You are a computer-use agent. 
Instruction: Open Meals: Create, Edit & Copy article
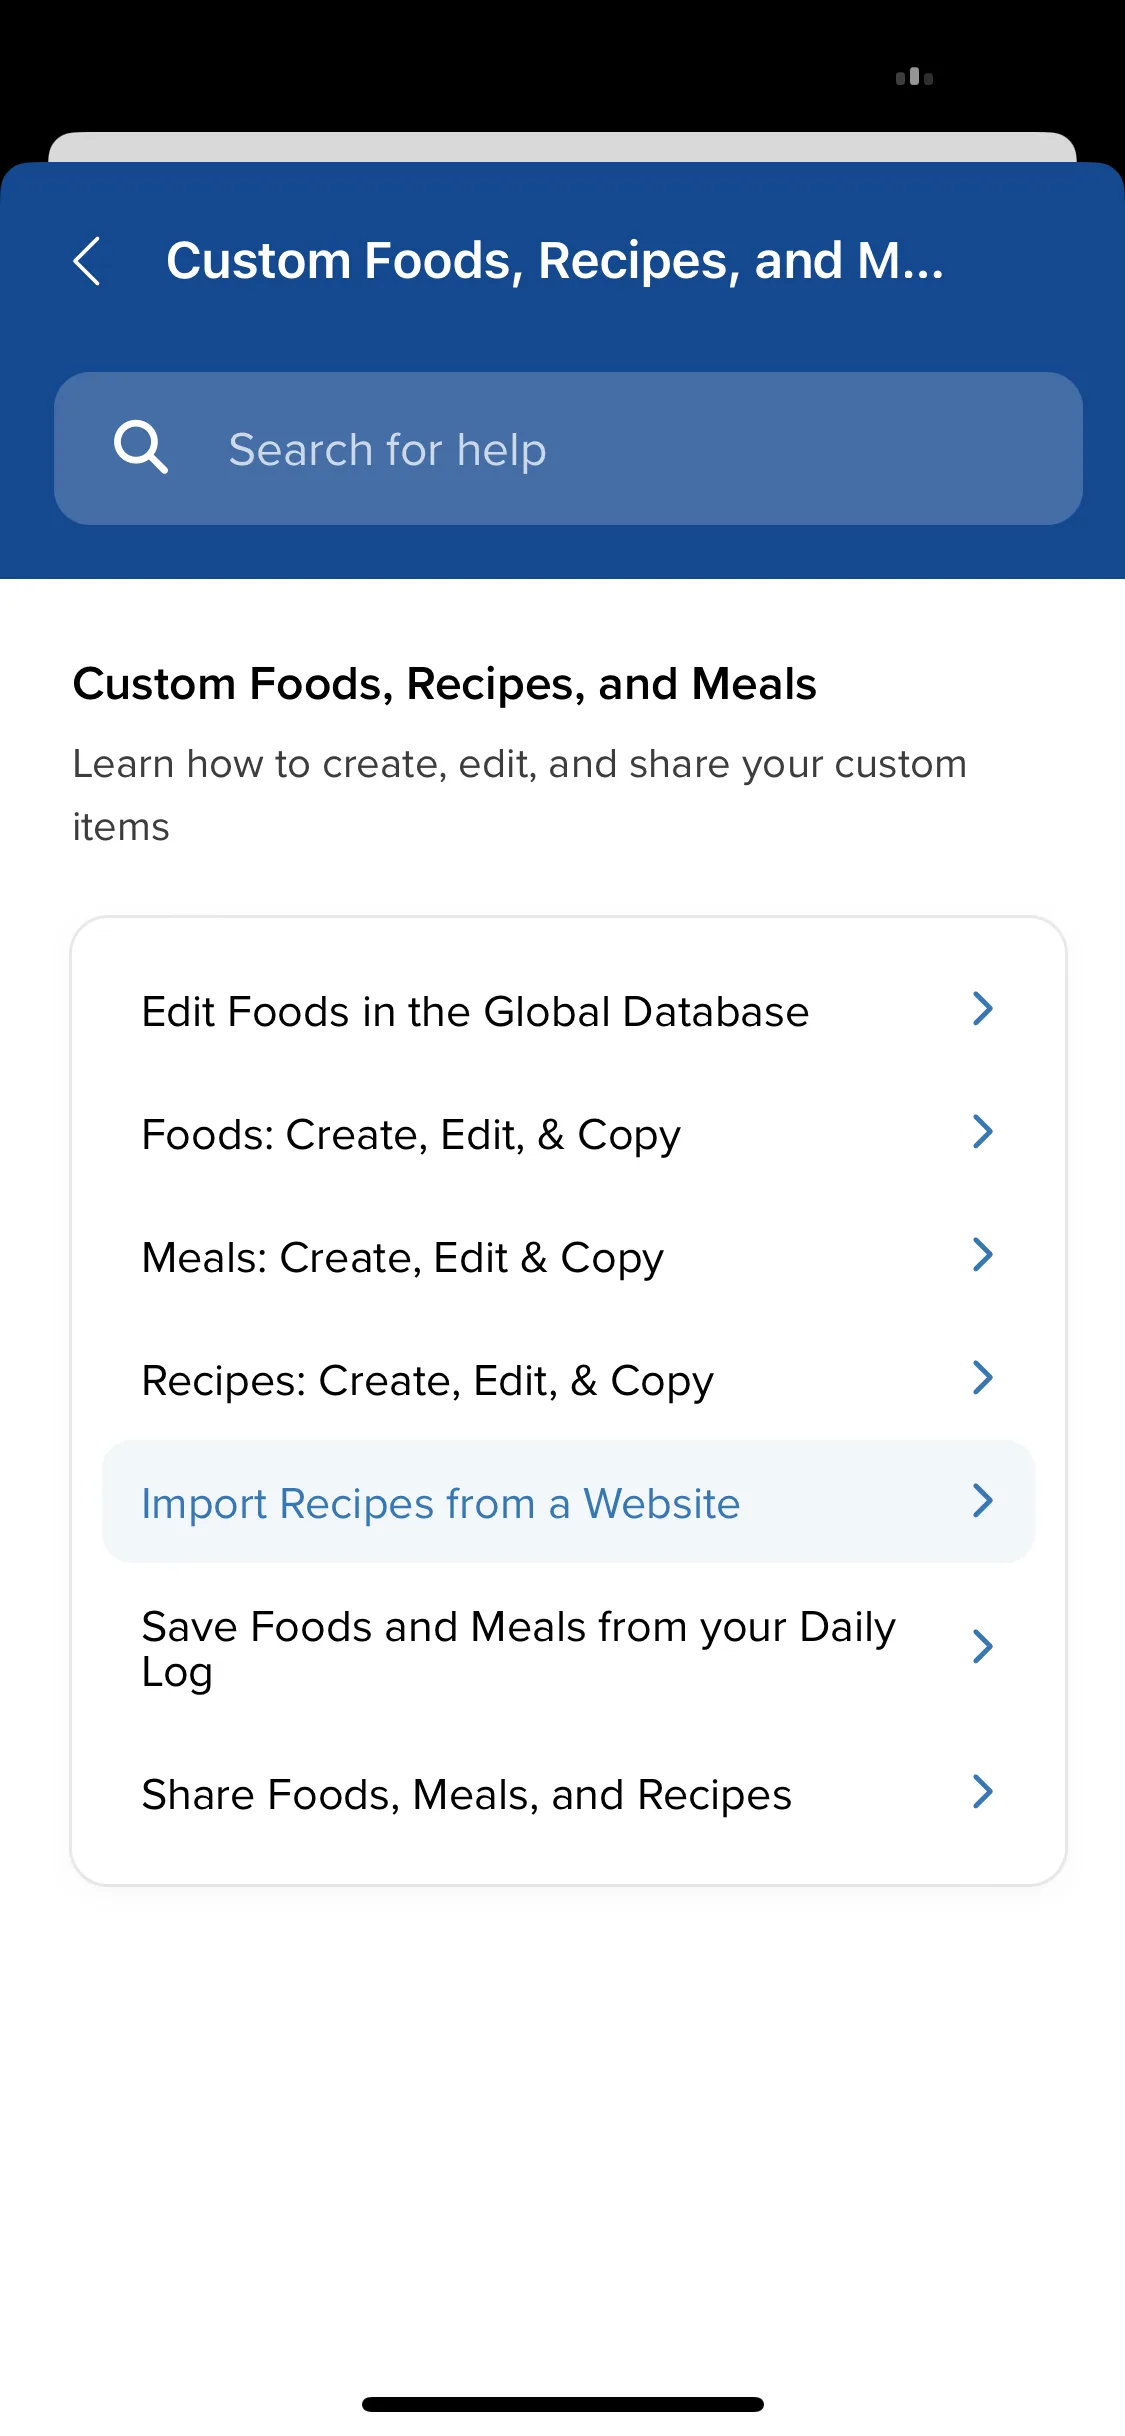pyautogui.click(x=568, y=1257)
